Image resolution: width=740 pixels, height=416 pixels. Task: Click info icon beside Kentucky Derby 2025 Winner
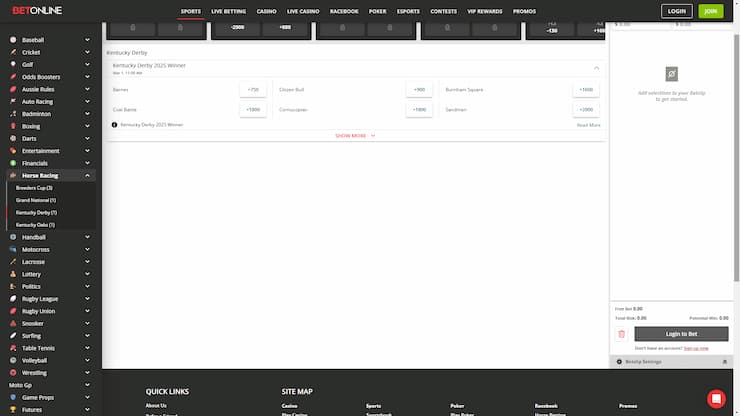tap(114, 125)
